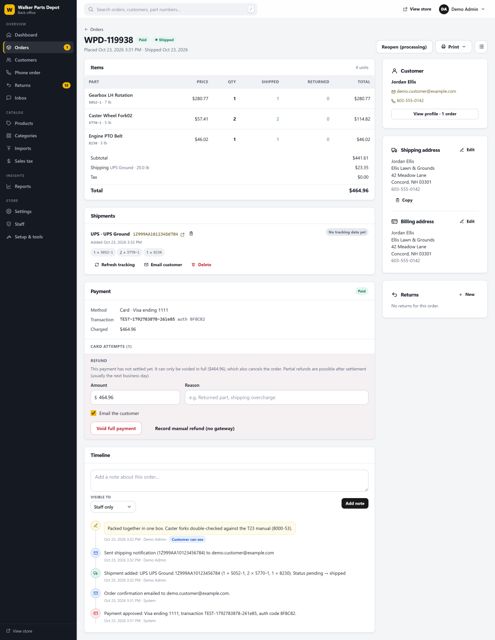The width and height of the screenshot is (495, 640).
Task: Click the Caster Wheel Fork02 item name
Action: click(110, 116)
